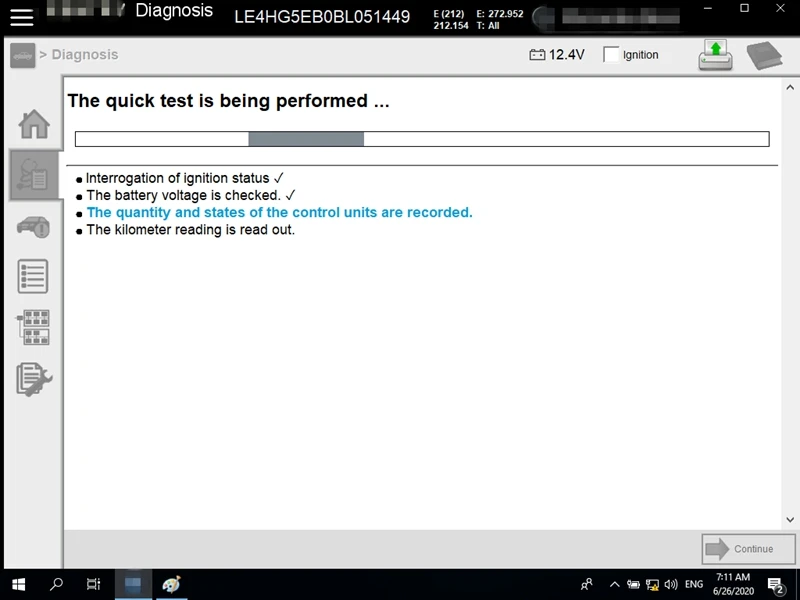
Task: Open the notification action center
Action: point(776,585)
